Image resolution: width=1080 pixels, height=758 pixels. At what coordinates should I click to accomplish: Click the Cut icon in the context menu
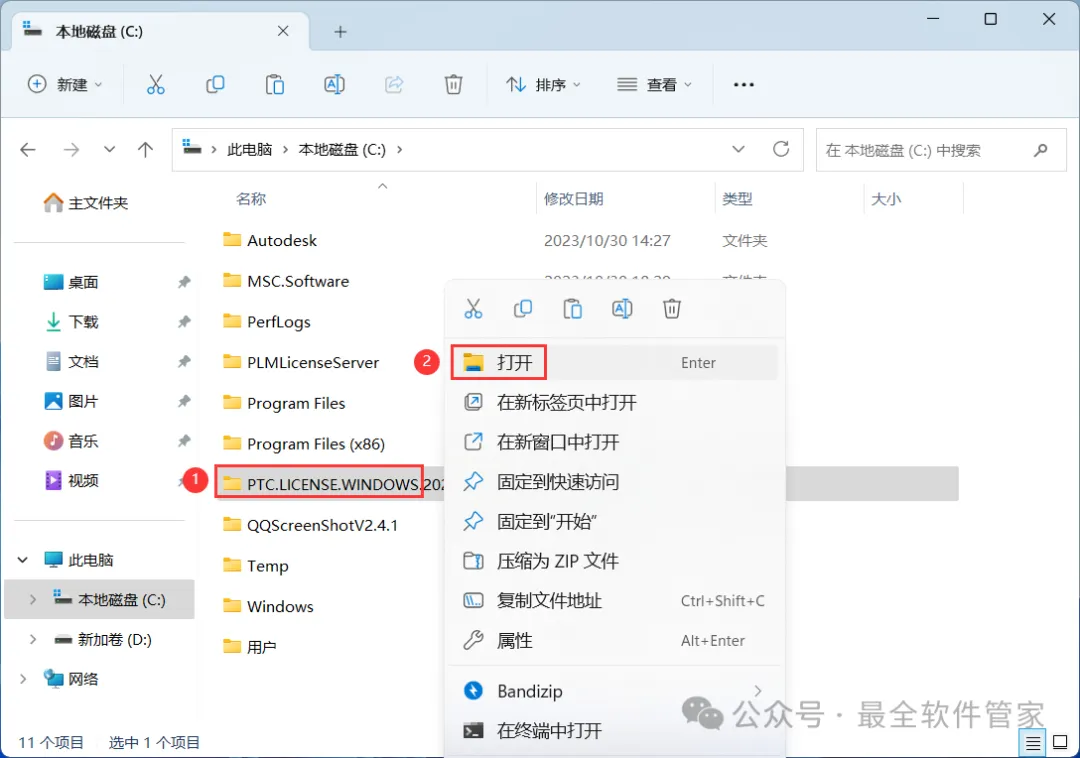coord(473,308)
